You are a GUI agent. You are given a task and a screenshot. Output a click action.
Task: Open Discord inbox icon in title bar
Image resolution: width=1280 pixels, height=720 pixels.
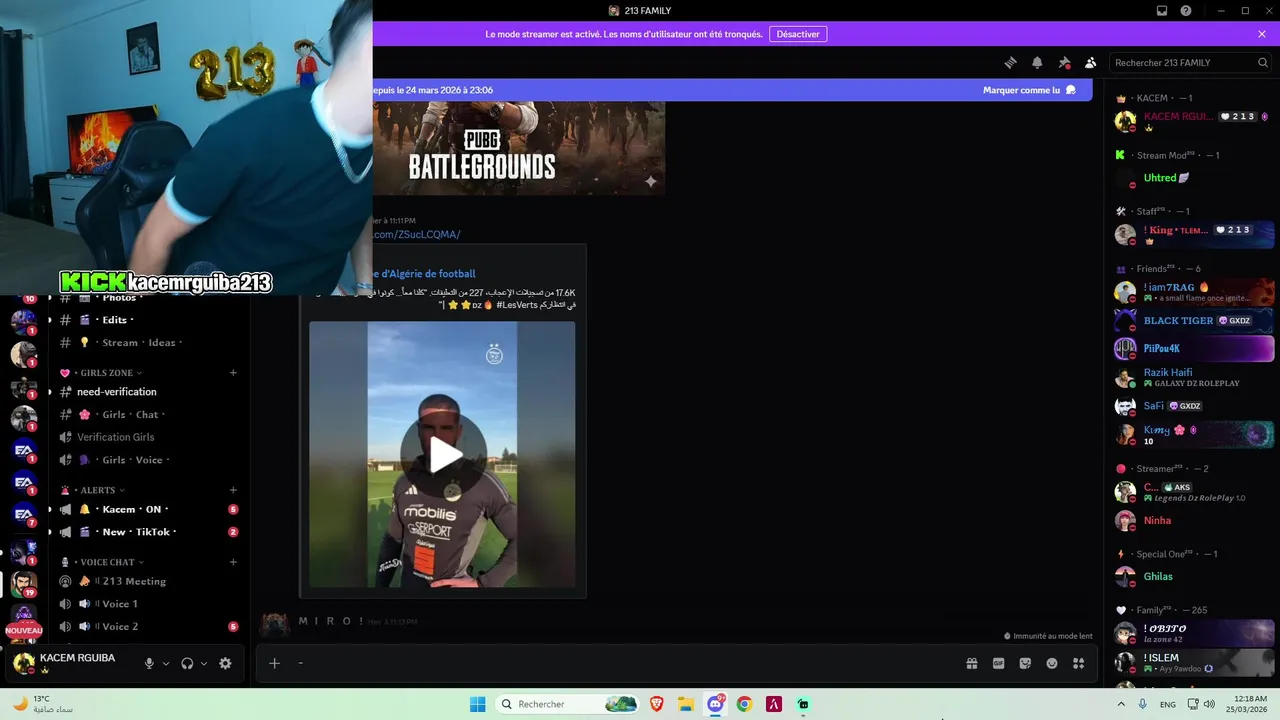click(1162, 10)
